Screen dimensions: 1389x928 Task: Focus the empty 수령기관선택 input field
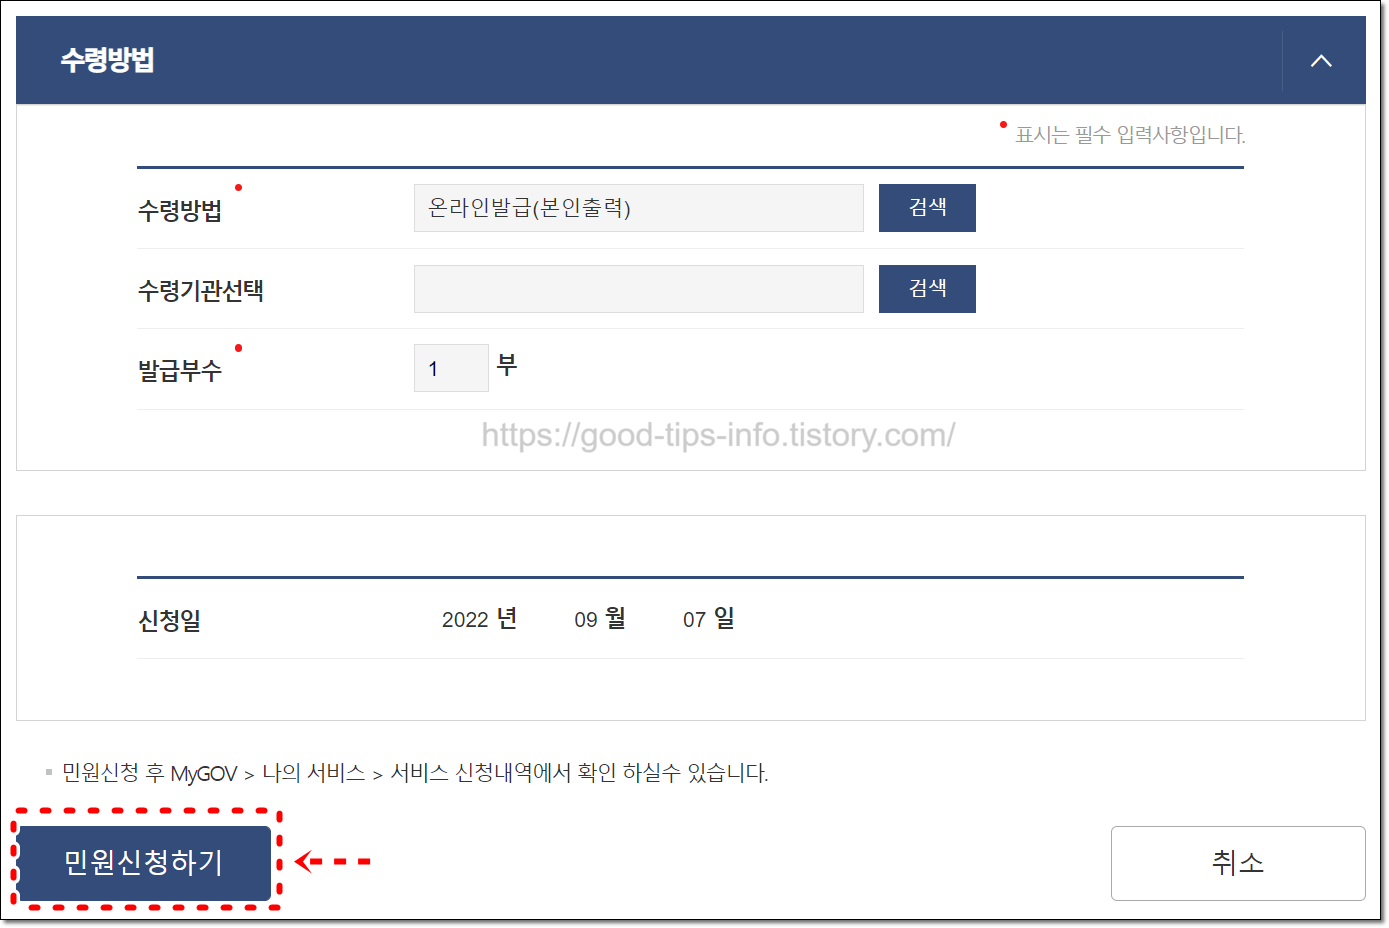pyautogui.click(x=639, y=289)
